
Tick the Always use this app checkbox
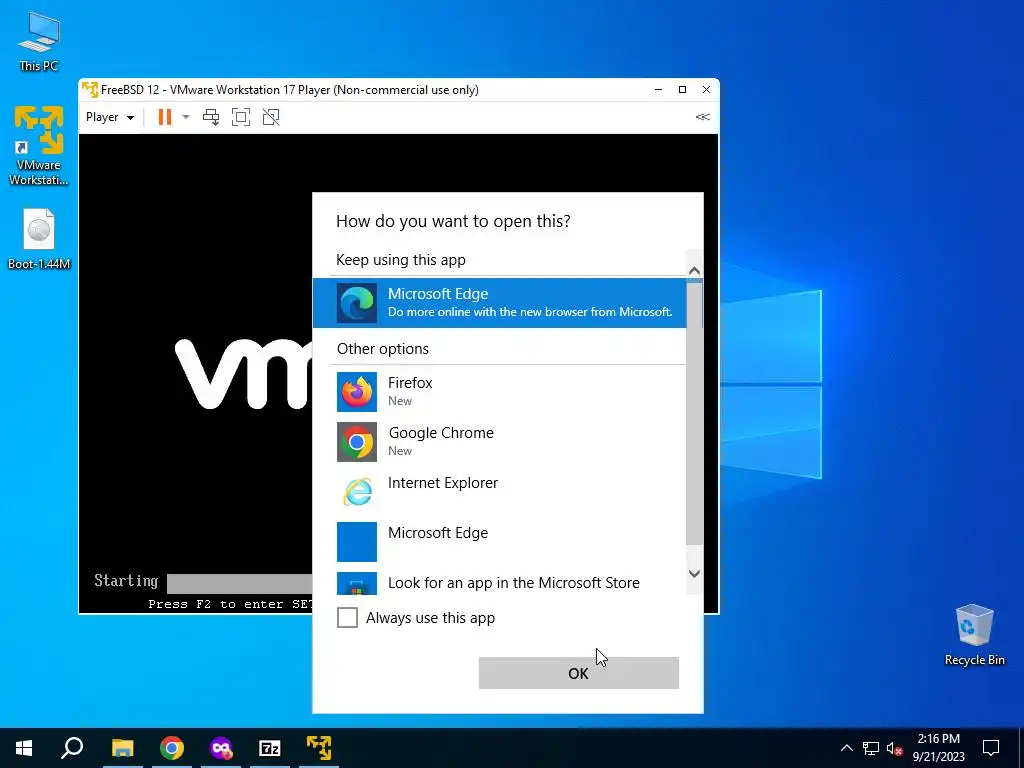click(347, 617)
